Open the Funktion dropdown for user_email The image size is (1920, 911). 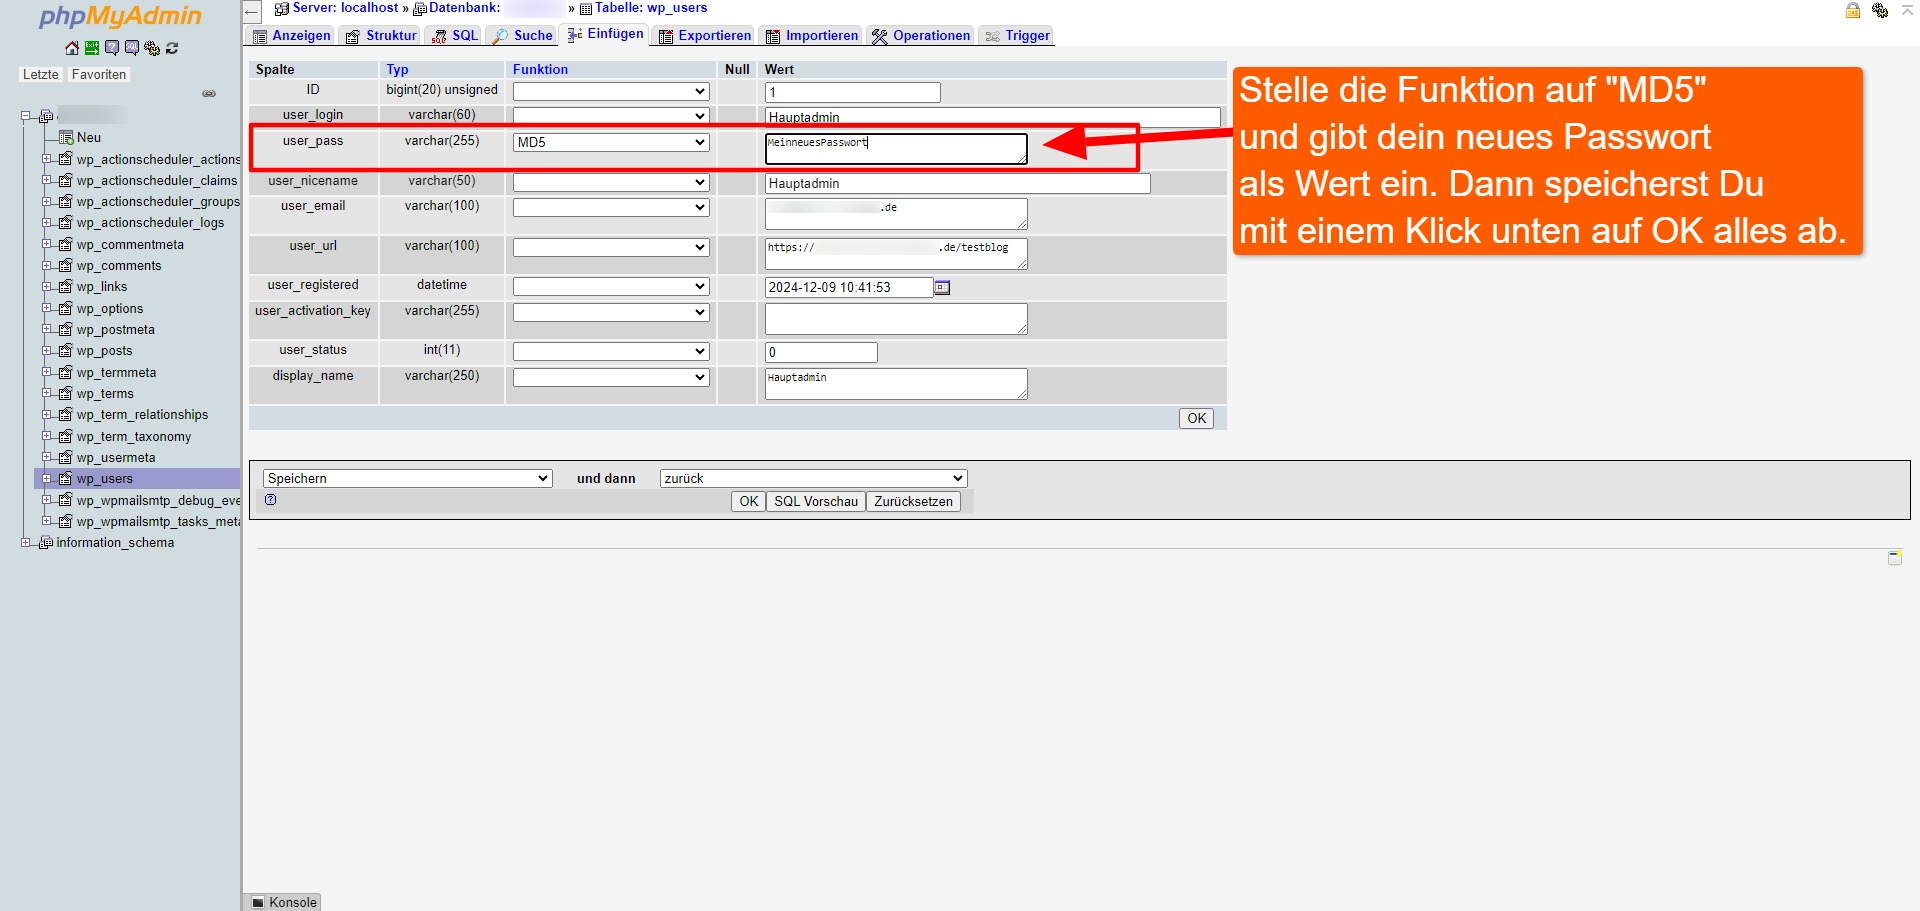pyautogui.click(x=611, y=207)
